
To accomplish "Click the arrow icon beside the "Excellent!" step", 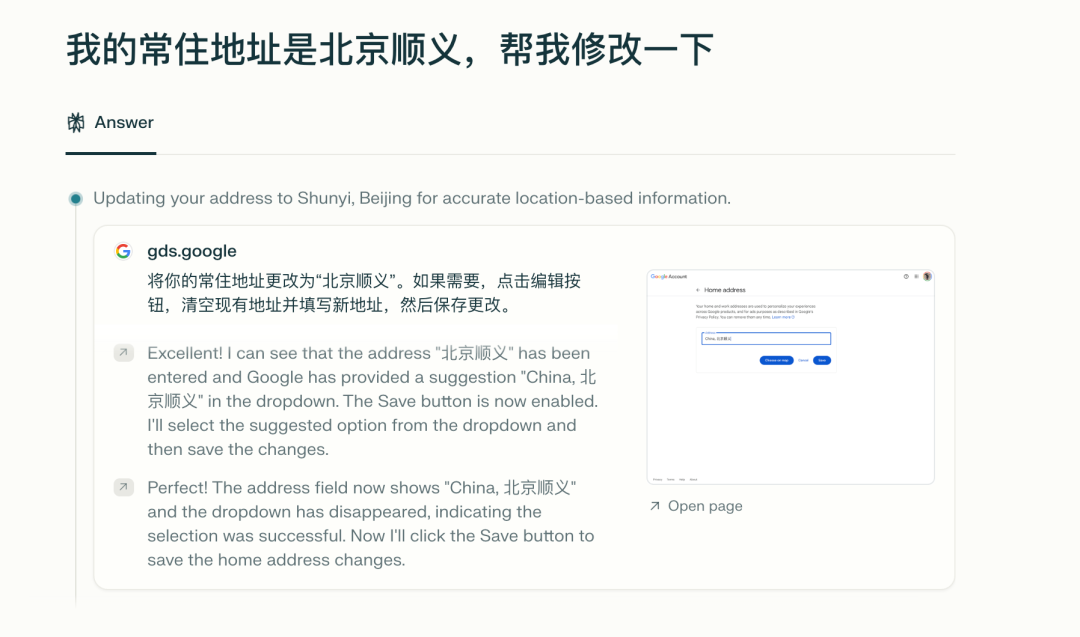I will [123, 353].
